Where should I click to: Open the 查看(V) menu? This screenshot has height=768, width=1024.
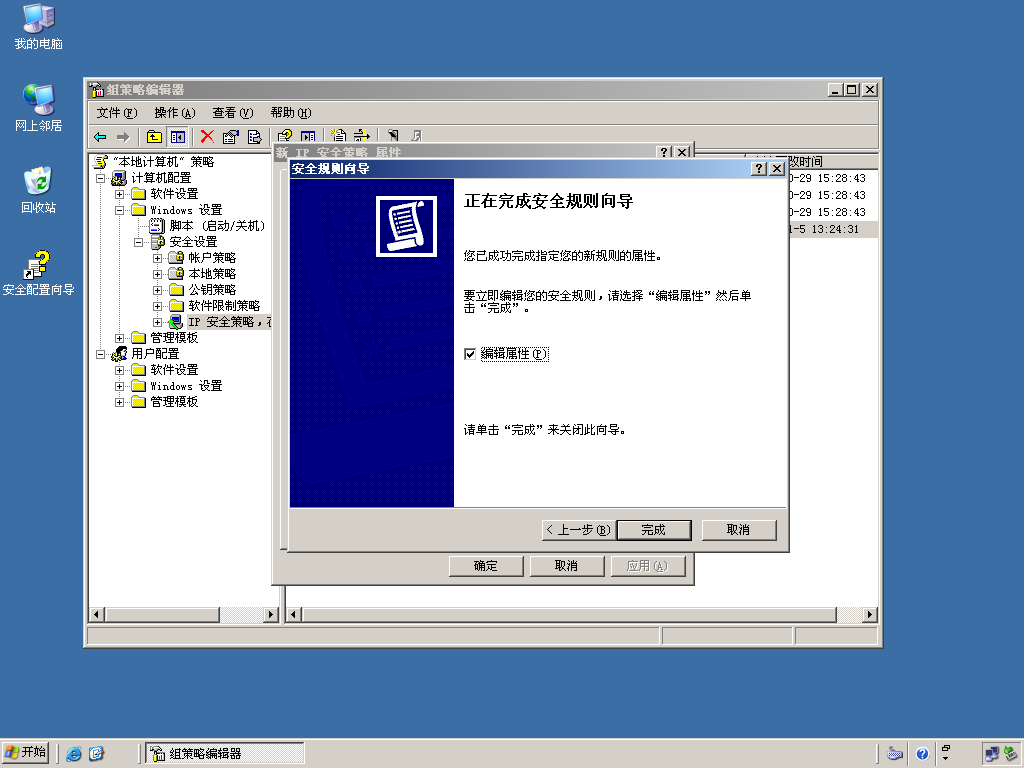[232, 113]
